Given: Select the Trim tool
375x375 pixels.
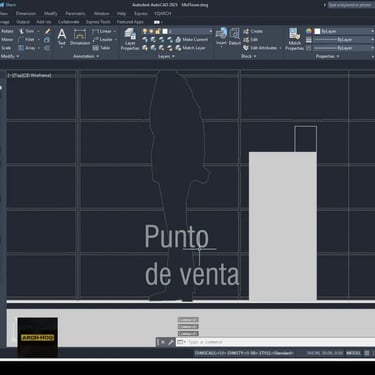Looking at the screenshot, I should [27, 31].
